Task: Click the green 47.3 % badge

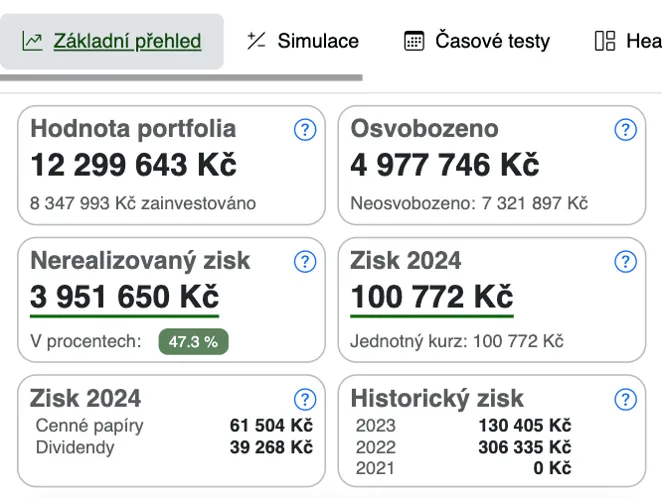Action: coord(193,341)
